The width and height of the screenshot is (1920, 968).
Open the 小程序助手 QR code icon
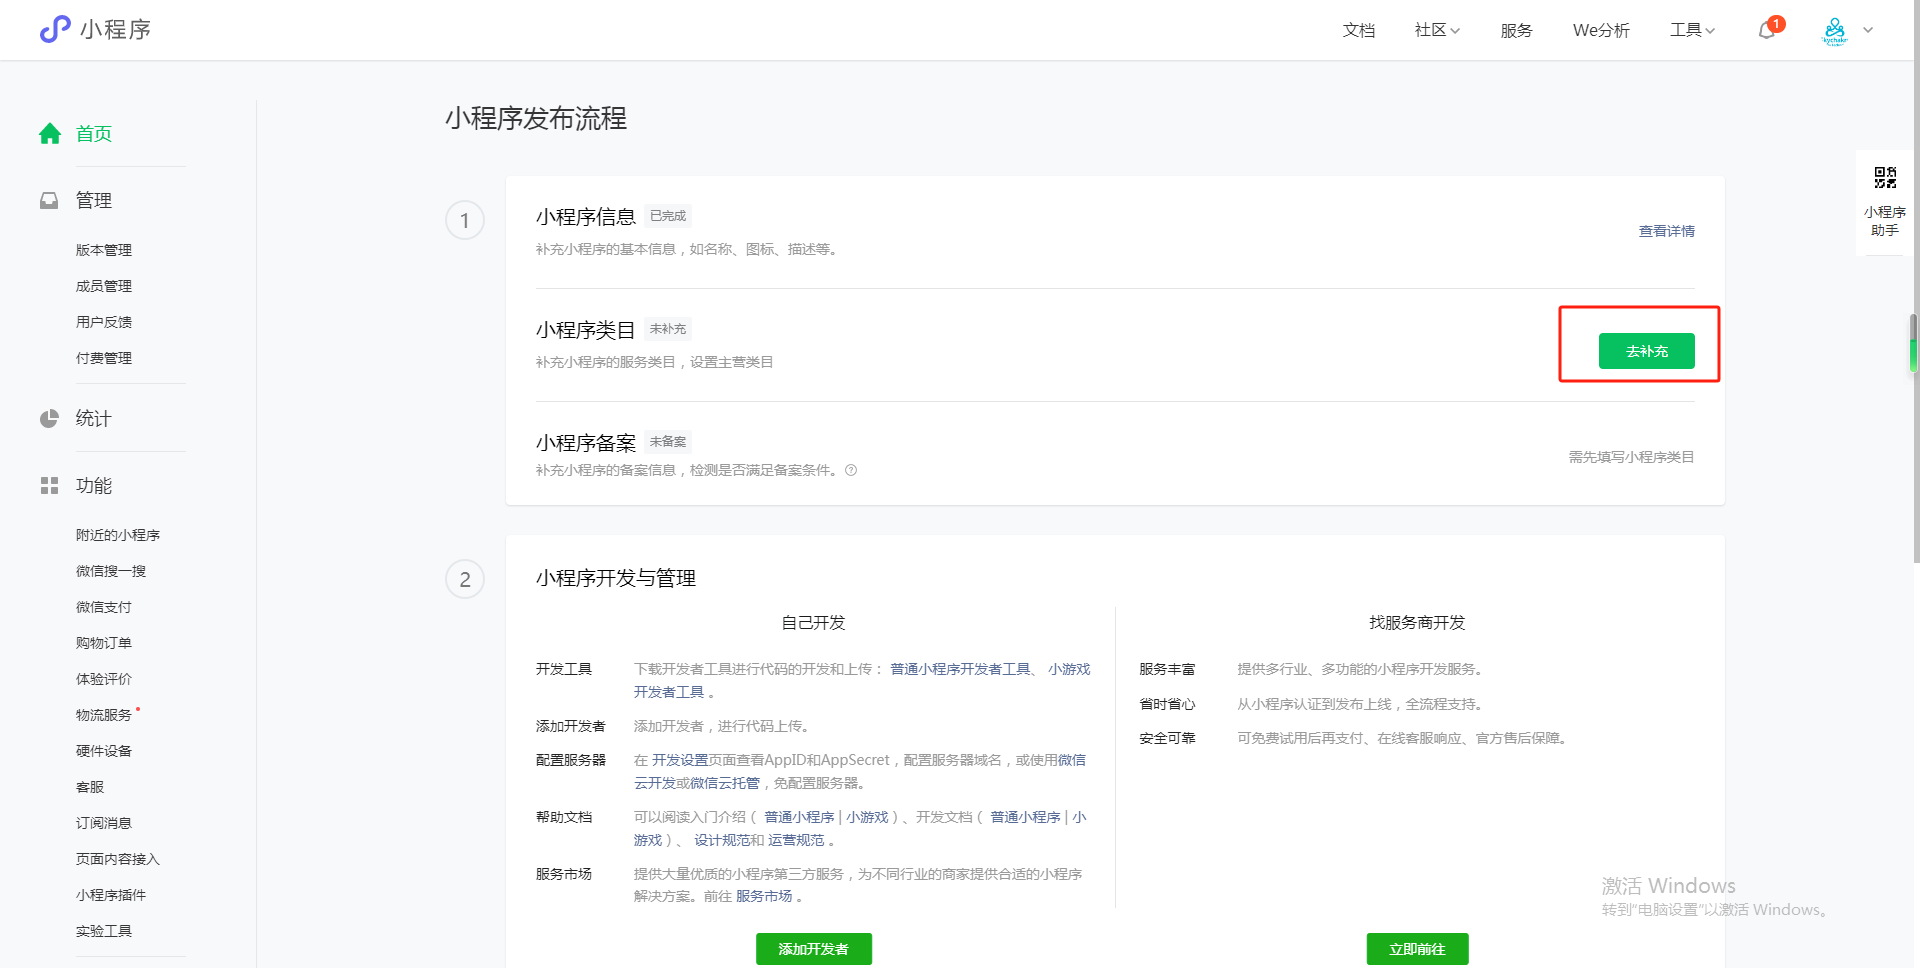[1885, 178]
